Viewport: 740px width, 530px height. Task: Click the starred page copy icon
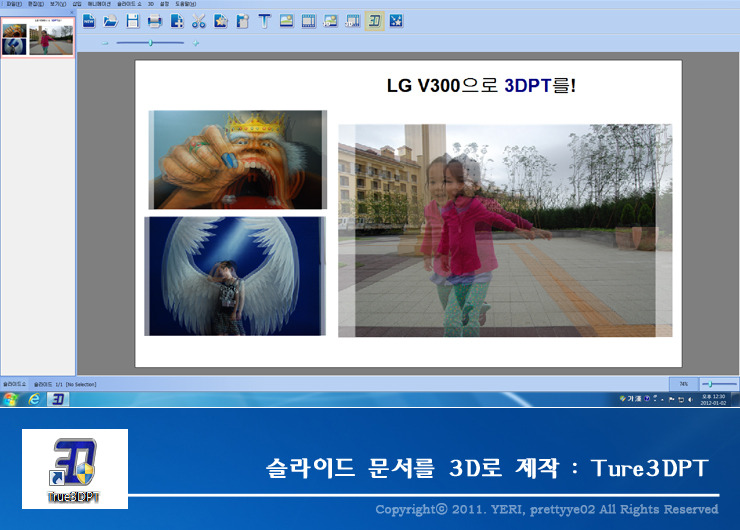[220, 21]
